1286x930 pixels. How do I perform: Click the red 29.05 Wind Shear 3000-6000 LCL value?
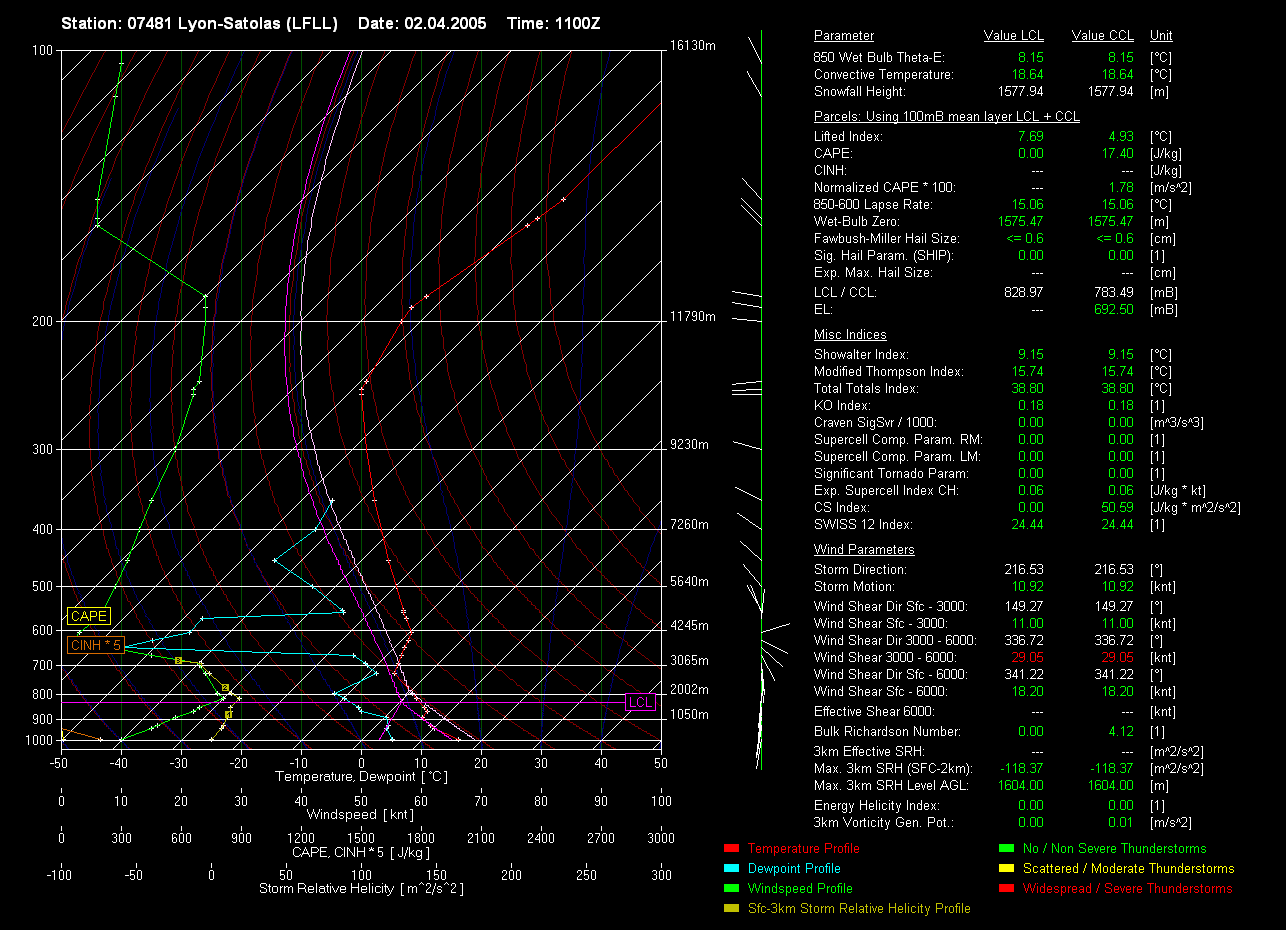(1027, 657)
